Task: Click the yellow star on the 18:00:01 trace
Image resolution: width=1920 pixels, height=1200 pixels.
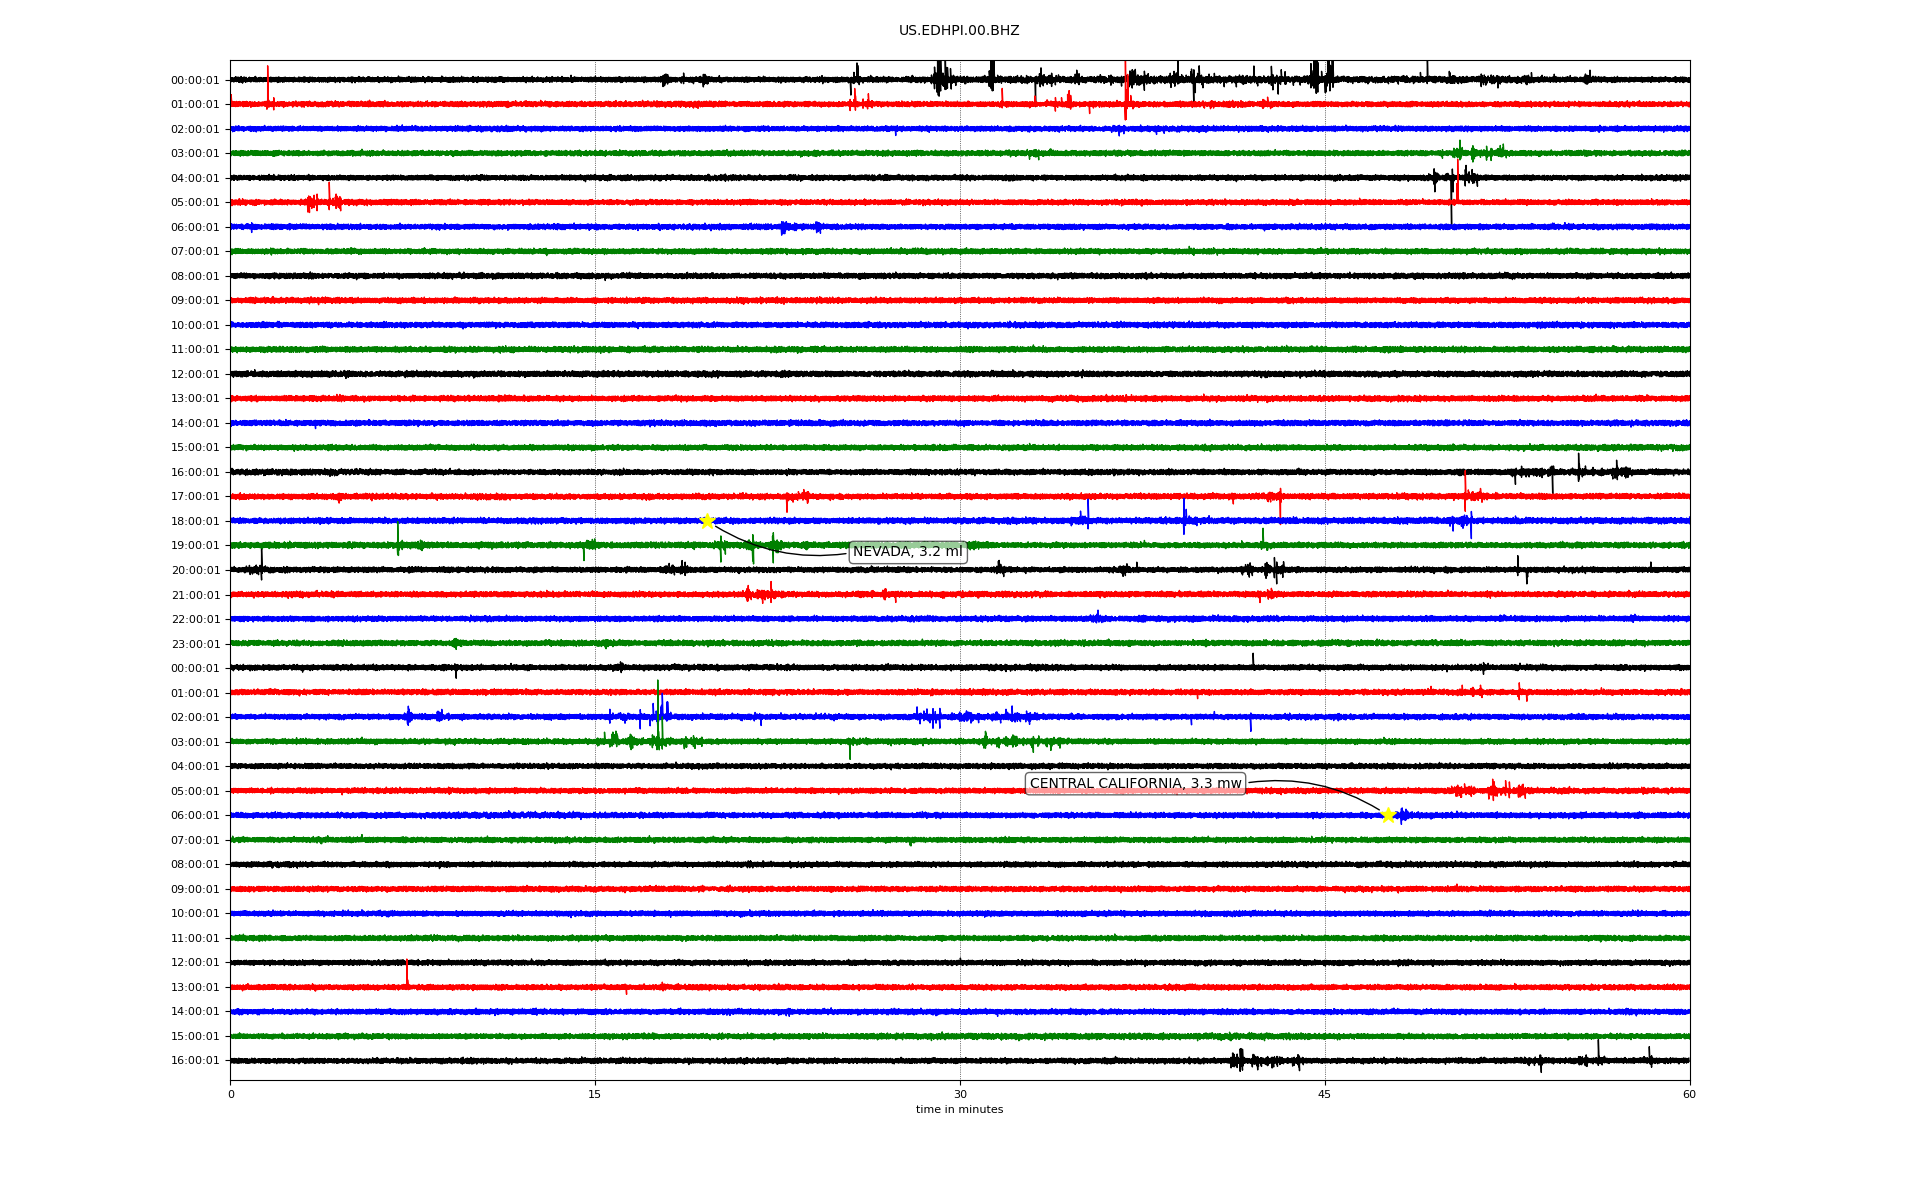Action: point(707,521)
